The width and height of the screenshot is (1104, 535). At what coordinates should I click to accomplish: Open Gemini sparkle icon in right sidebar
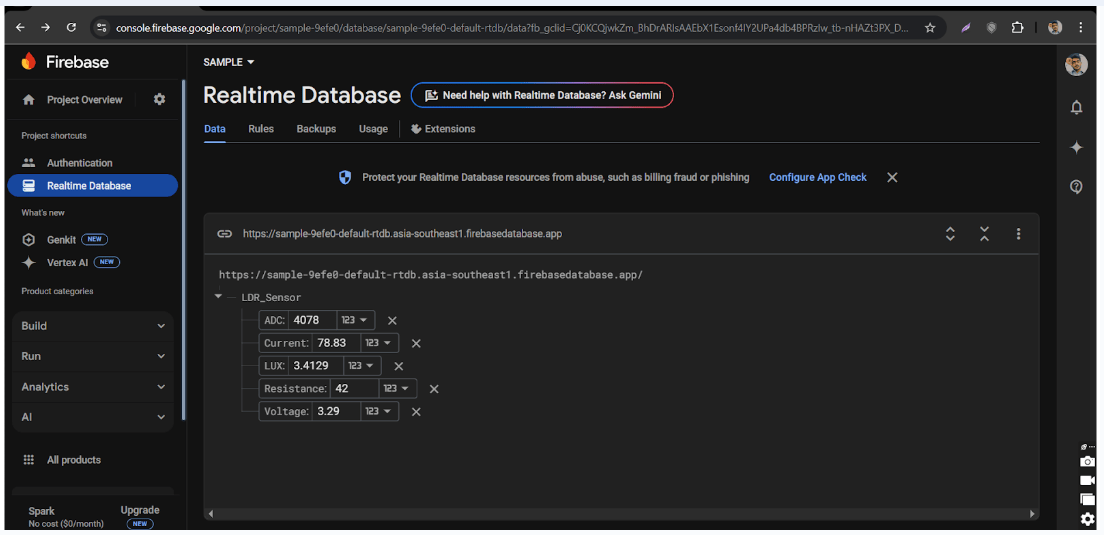point(1076,147)
